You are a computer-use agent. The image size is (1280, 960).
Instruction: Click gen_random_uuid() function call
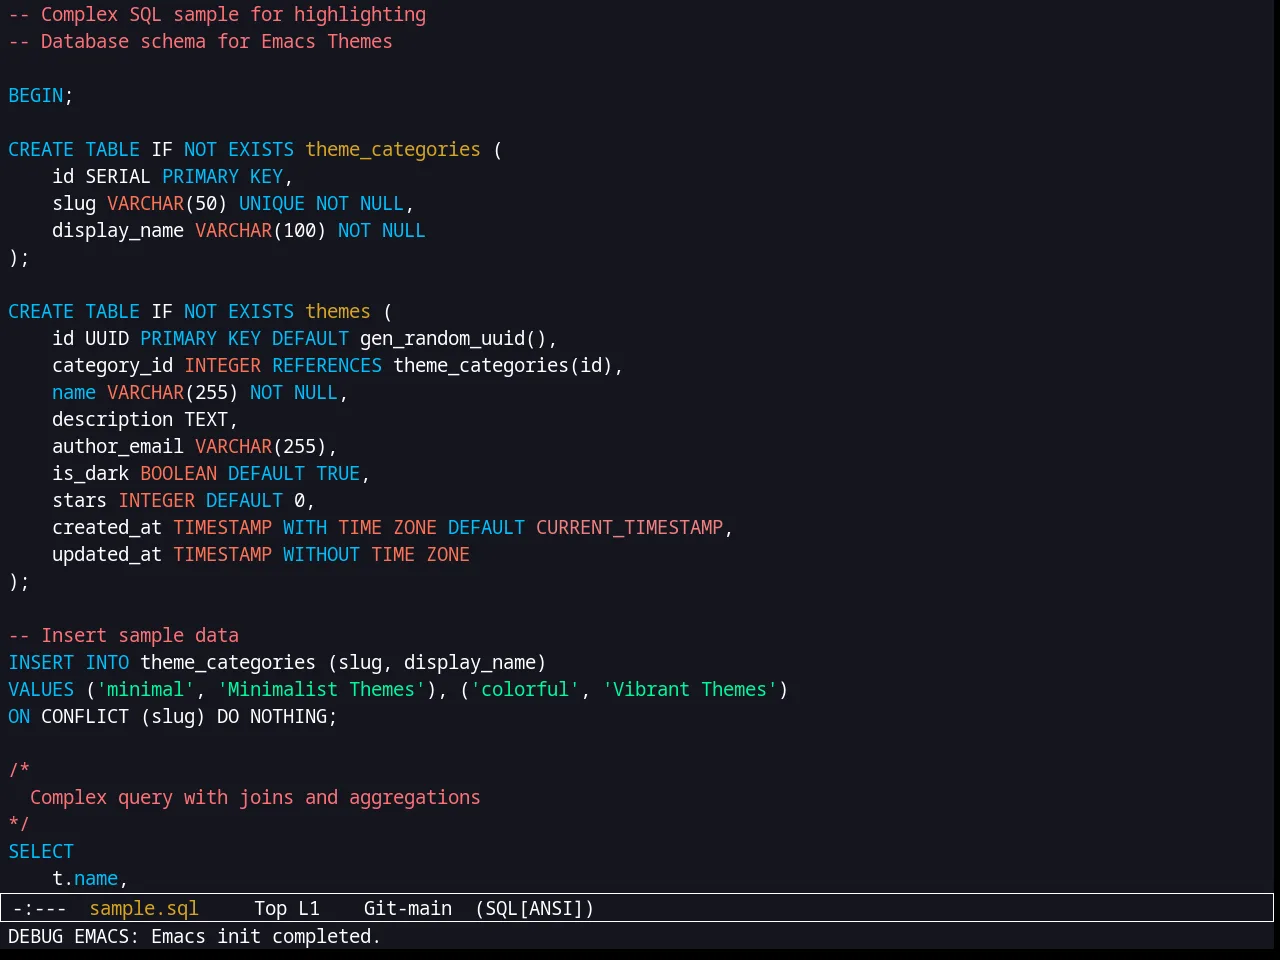(x=453, y=338)
